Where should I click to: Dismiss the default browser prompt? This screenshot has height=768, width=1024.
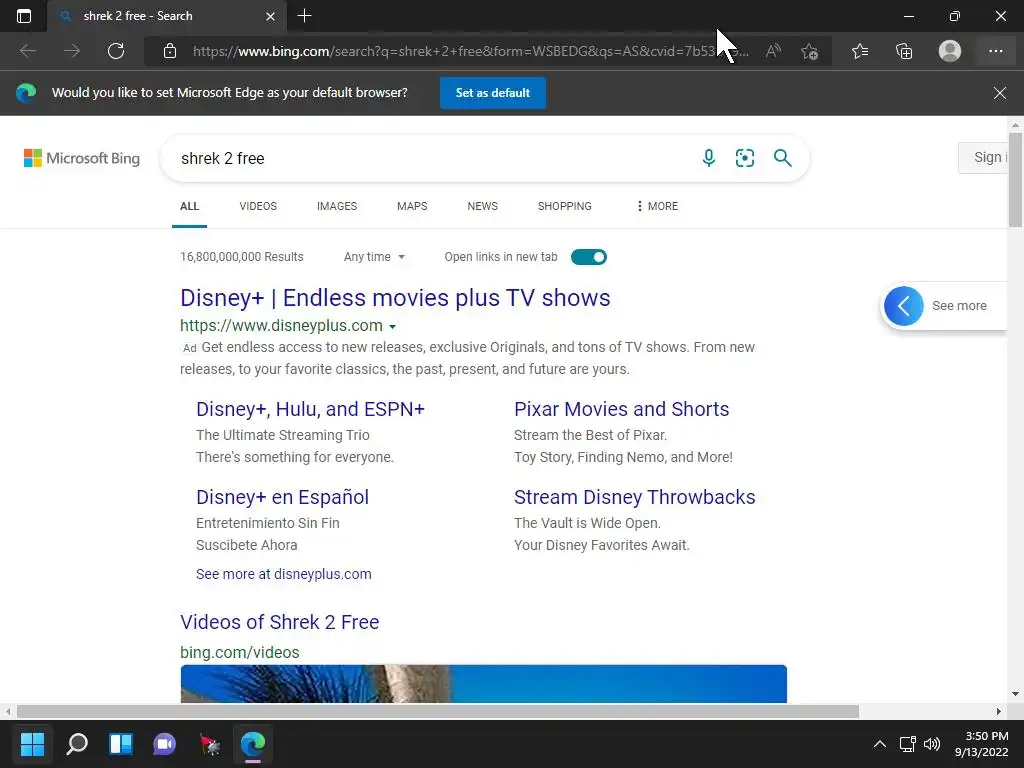click(1000, 93)
